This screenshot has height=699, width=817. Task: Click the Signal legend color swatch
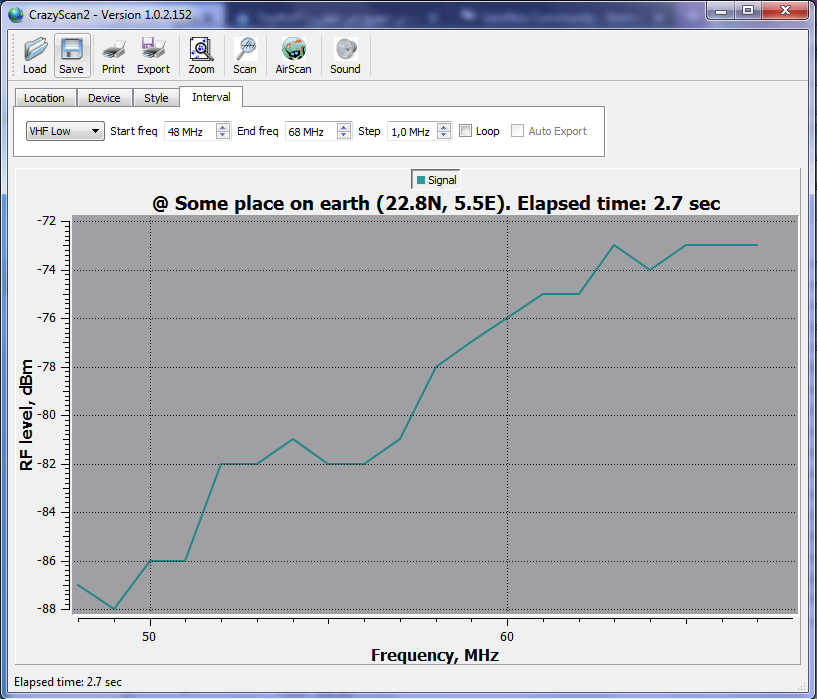tap(420, 180)
